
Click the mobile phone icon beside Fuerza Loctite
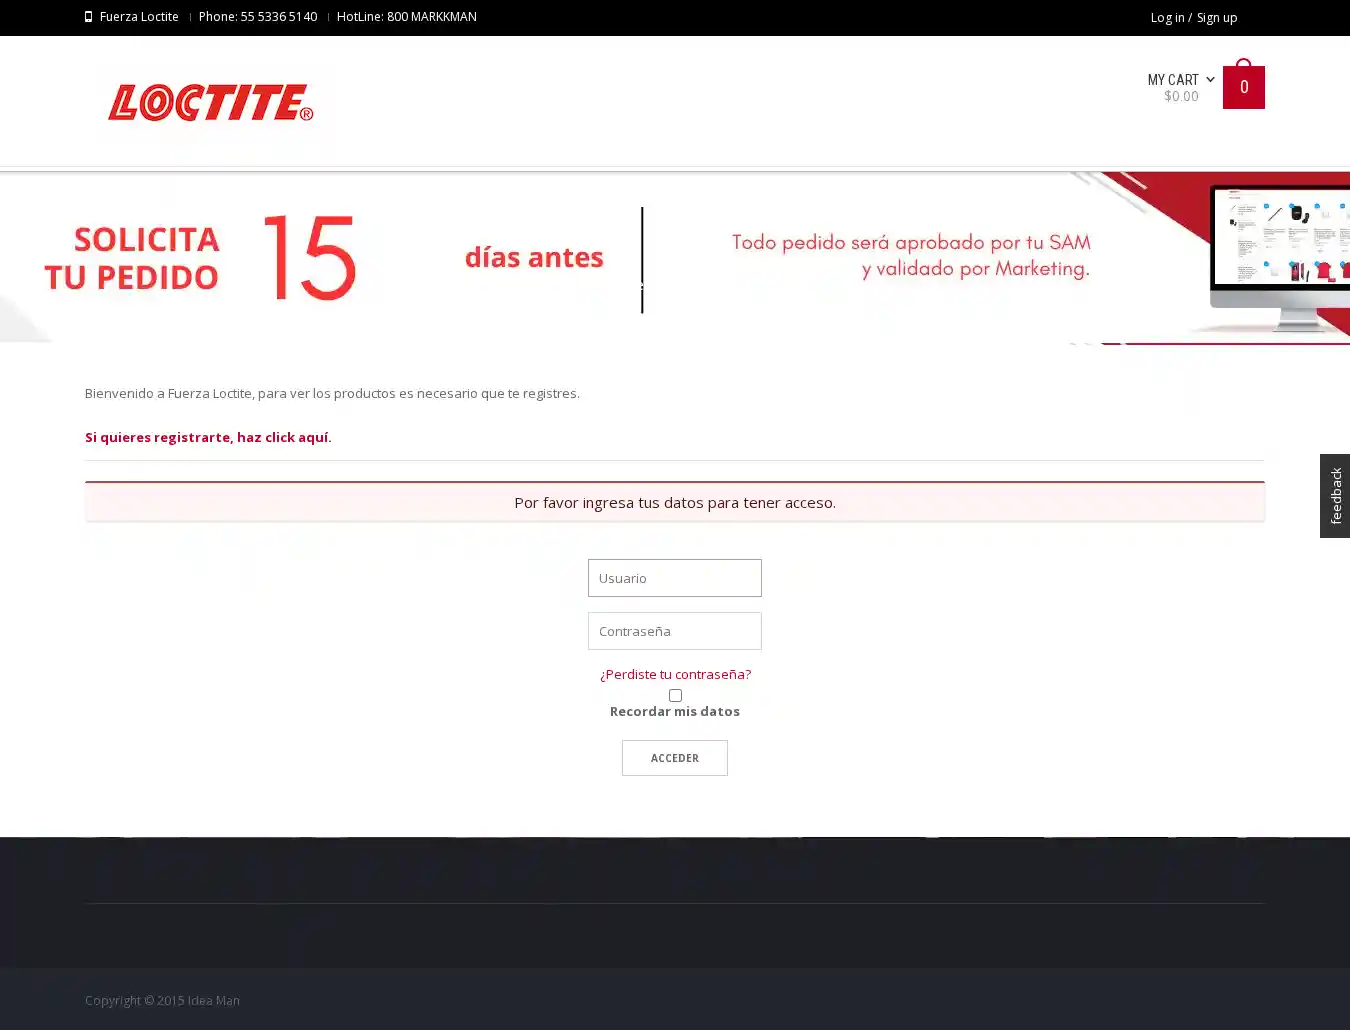point(88,17)
